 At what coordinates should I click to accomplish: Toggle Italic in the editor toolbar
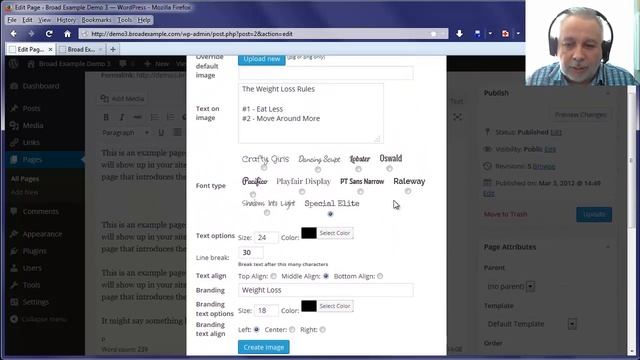[122, 117]
